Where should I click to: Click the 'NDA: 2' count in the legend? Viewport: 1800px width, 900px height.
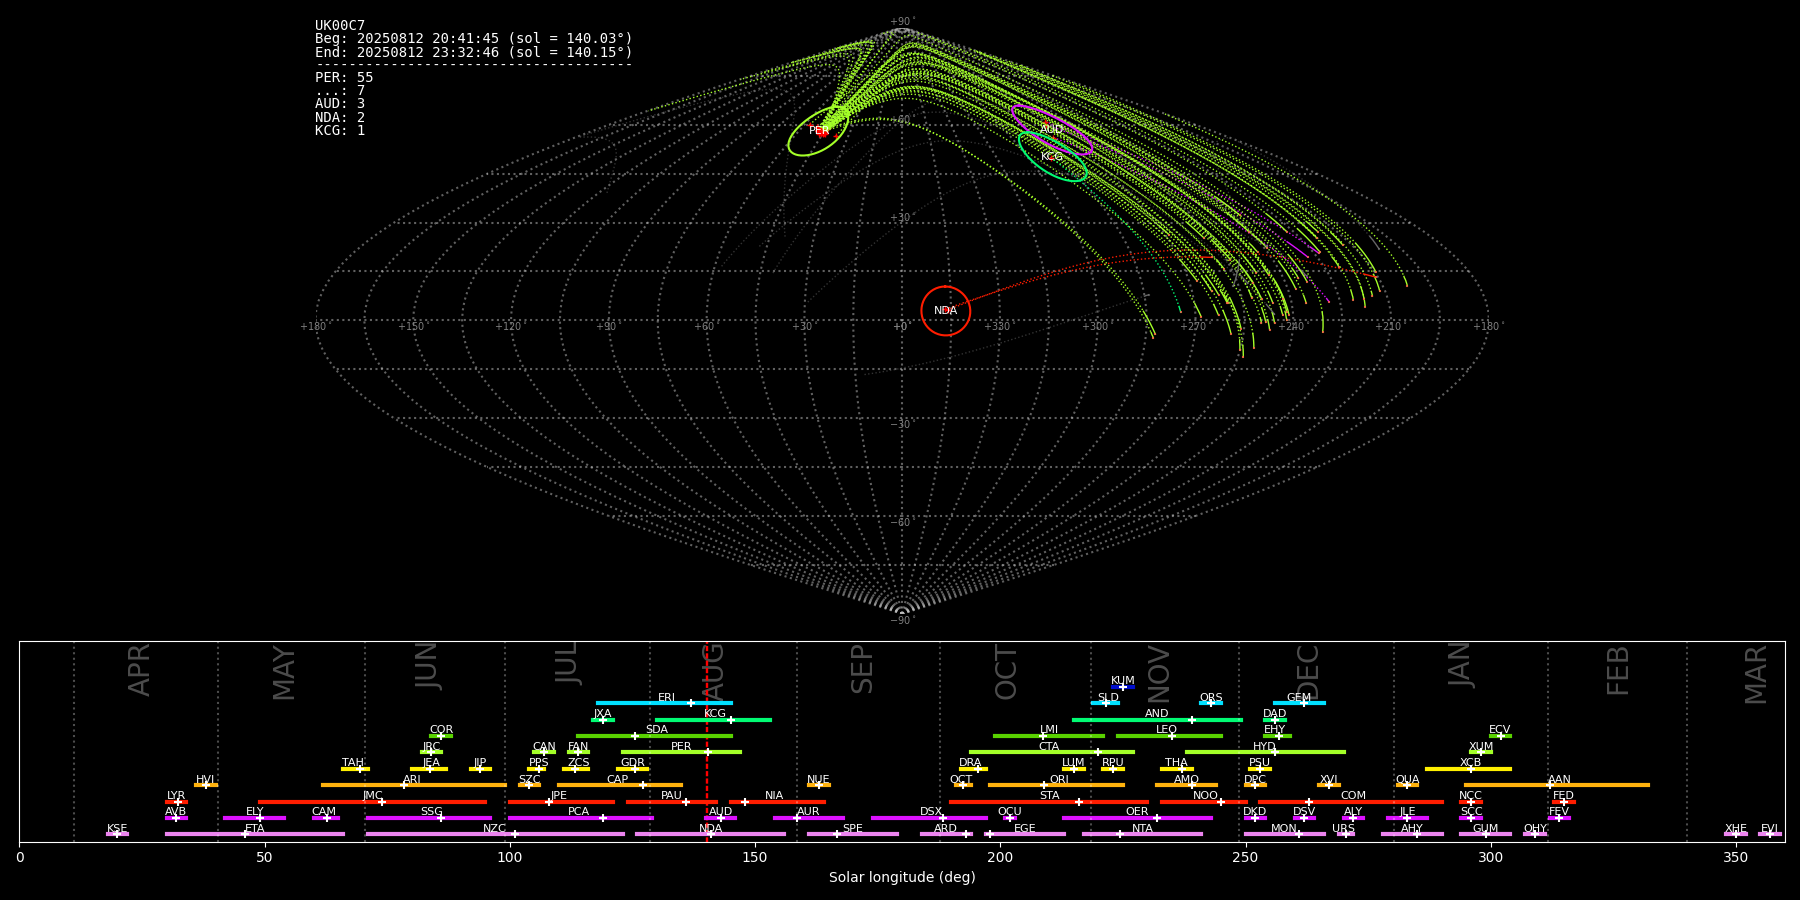(x=340, y=117)
